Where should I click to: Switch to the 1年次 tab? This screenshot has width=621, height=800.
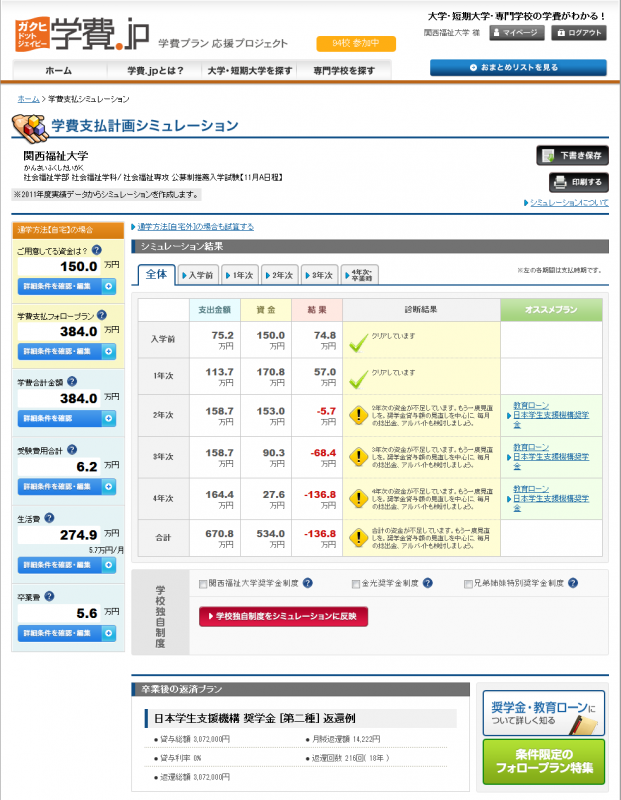(240, 275)
